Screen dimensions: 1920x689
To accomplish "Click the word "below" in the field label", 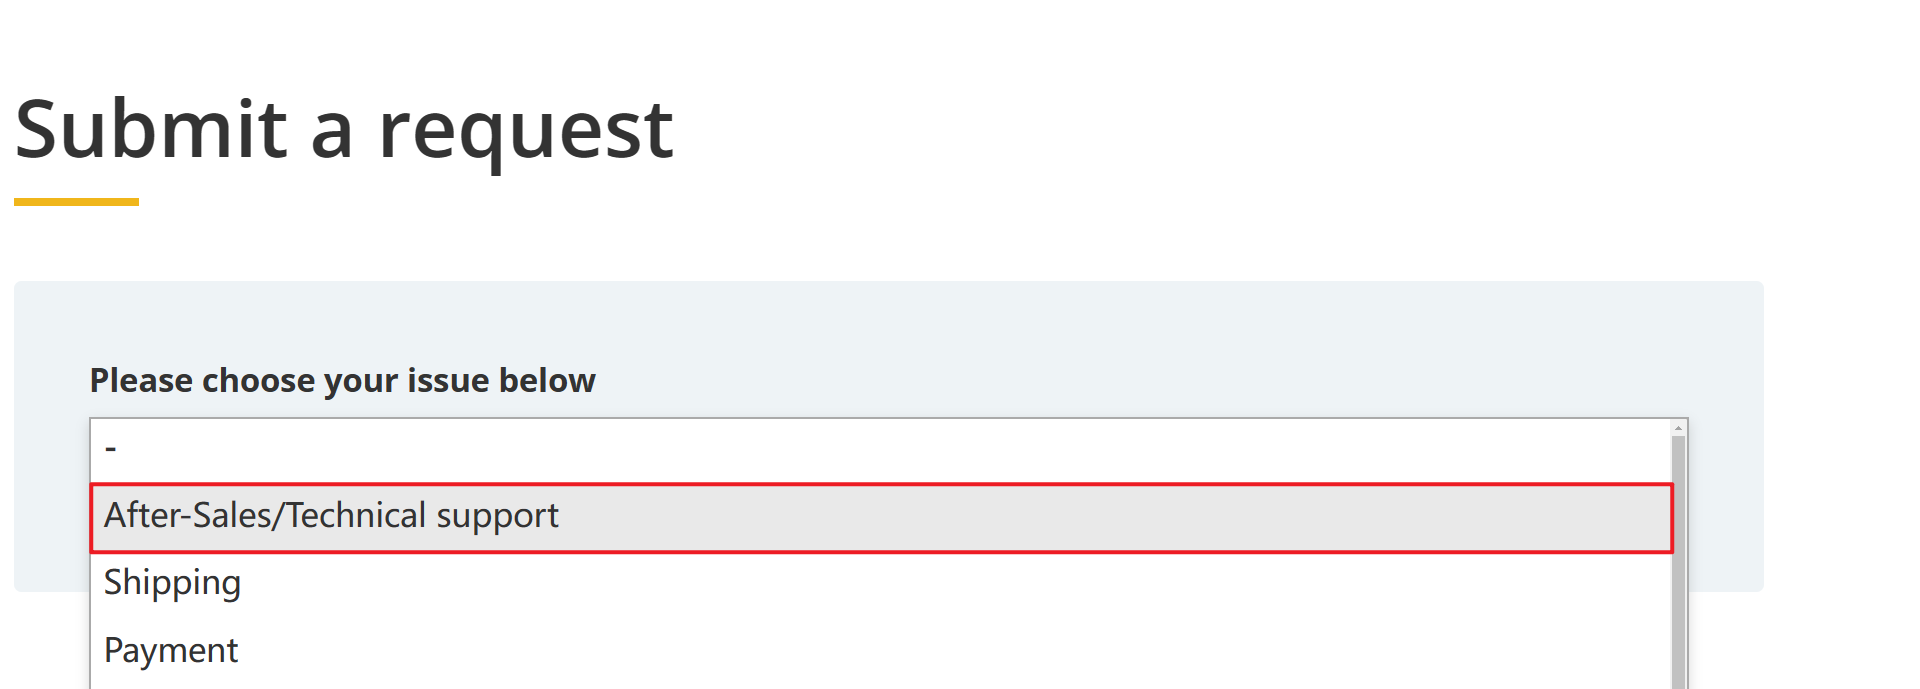I will pos(547,381).
